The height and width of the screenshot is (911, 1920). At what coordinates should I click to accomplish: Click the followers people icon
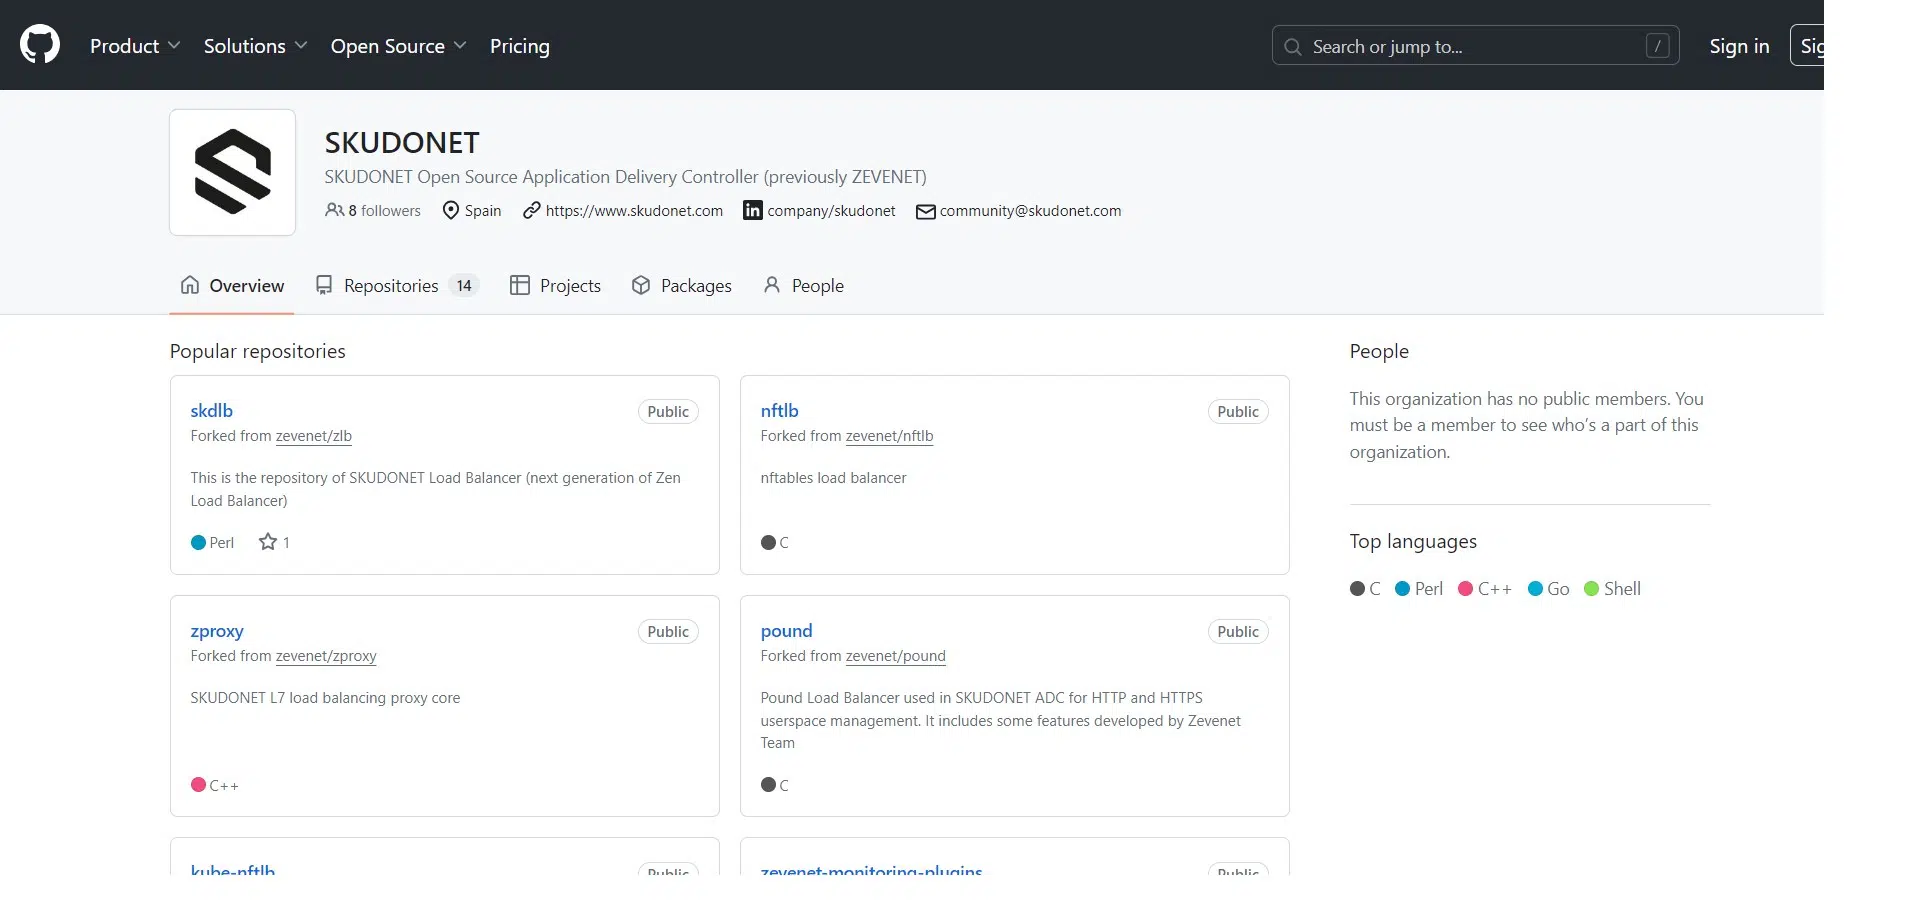(x=333, y=210)
